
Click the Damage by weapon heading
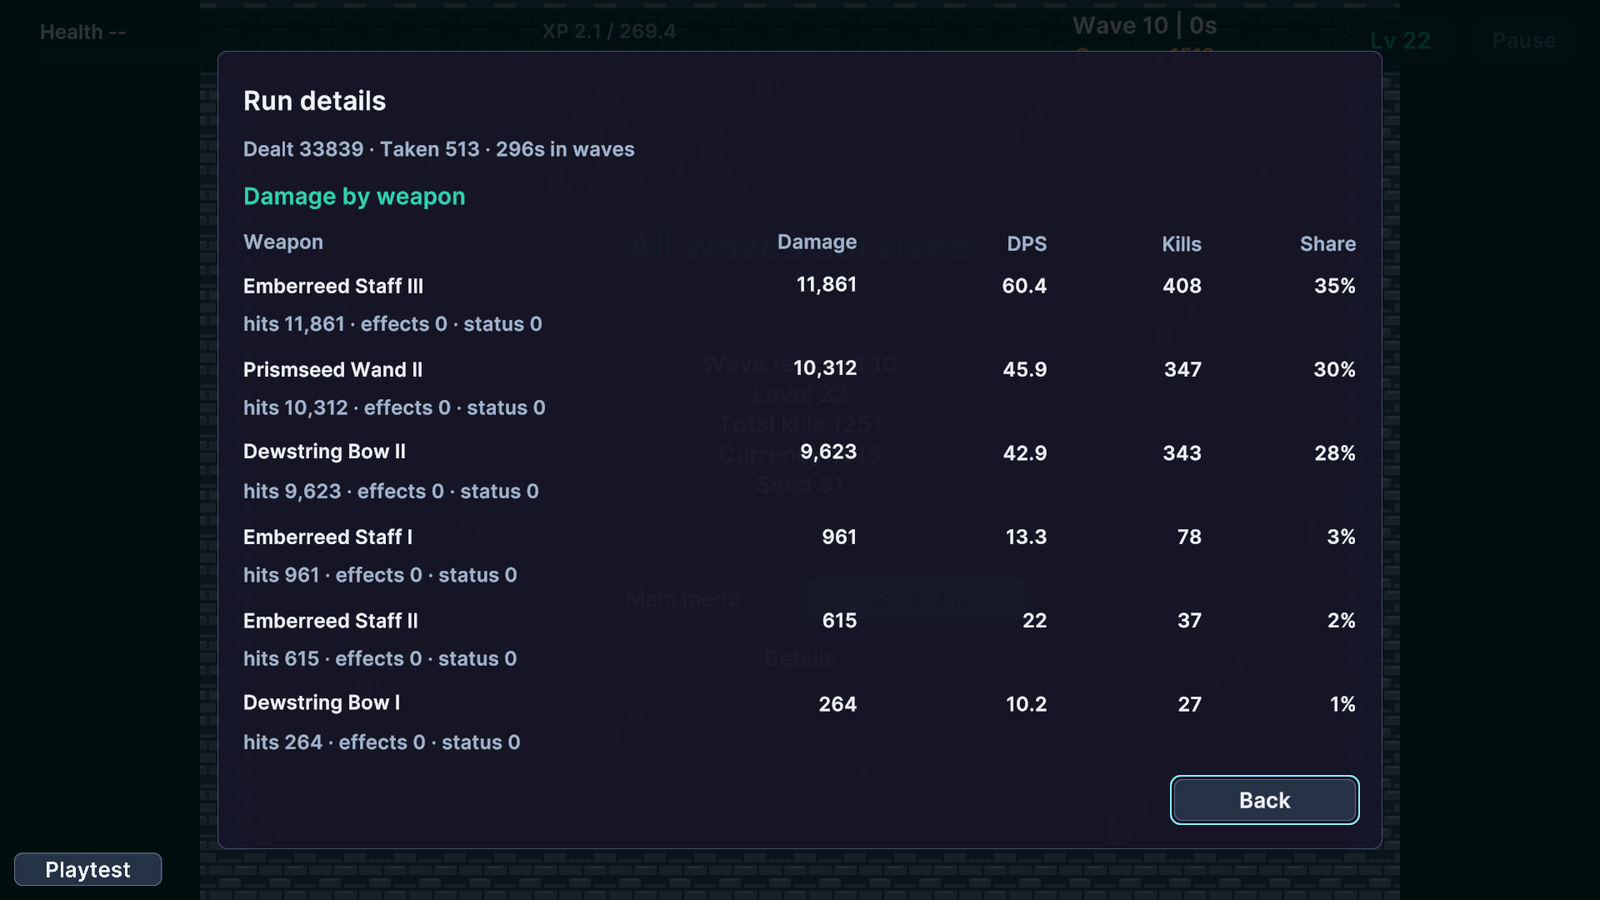(x=354, y=196)
